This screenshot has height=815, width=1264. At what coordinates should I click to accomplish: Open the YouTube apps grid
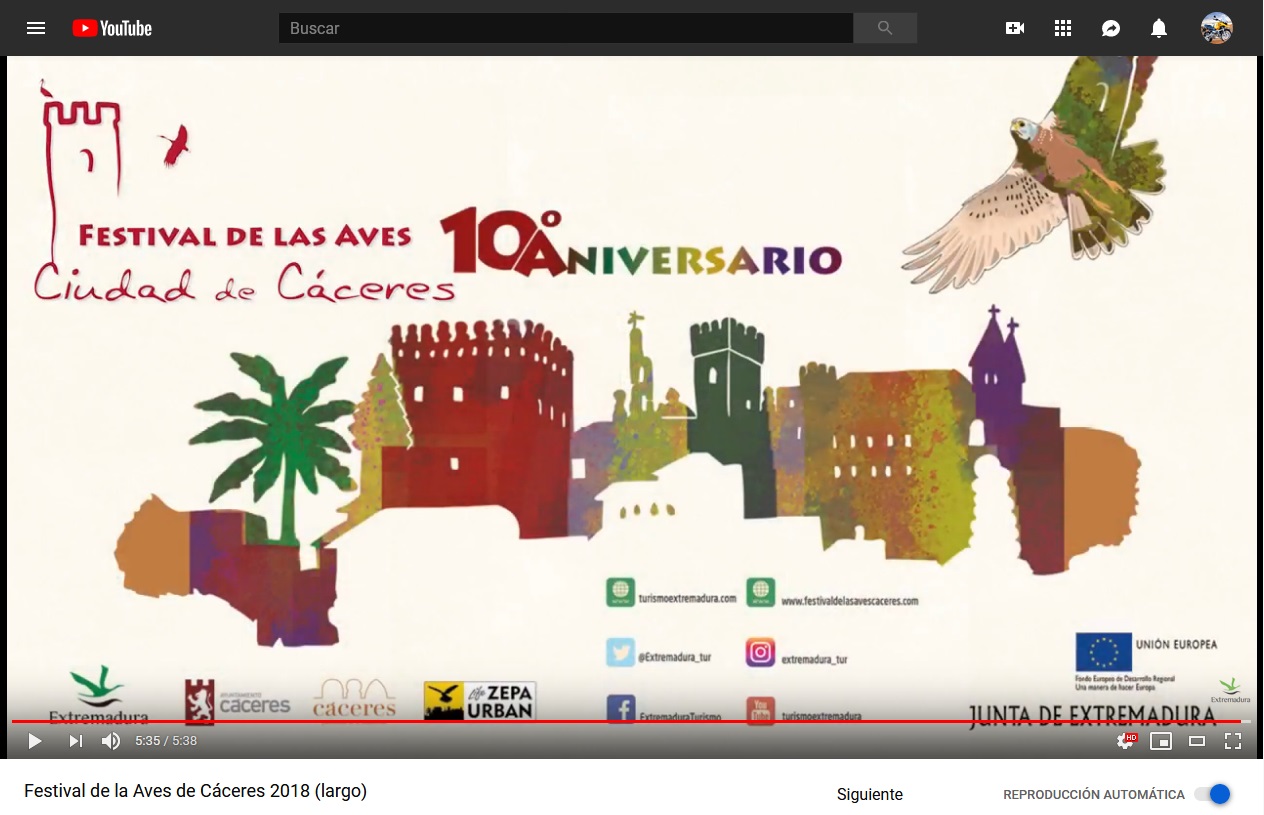point(1063,28)
